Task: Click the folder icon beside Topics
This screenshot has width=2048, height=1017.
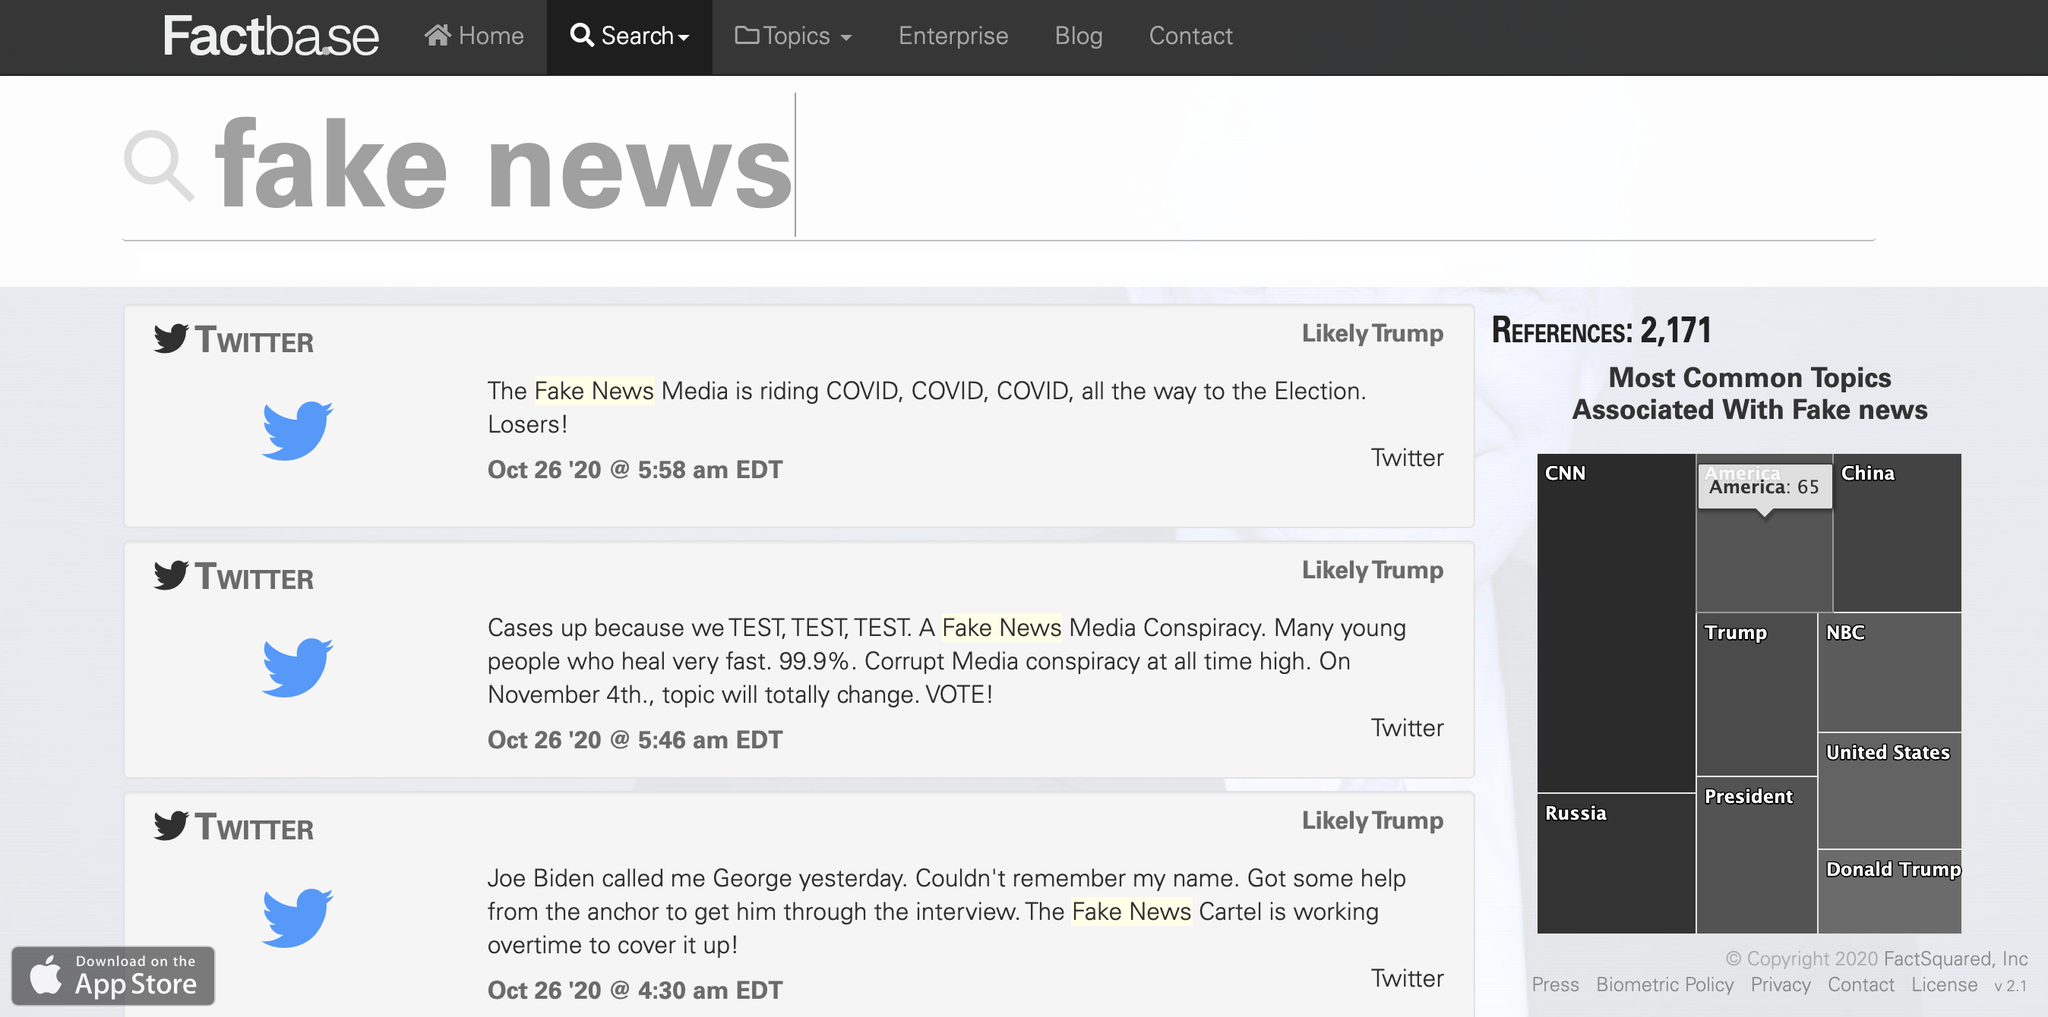Action: [747, 35]
